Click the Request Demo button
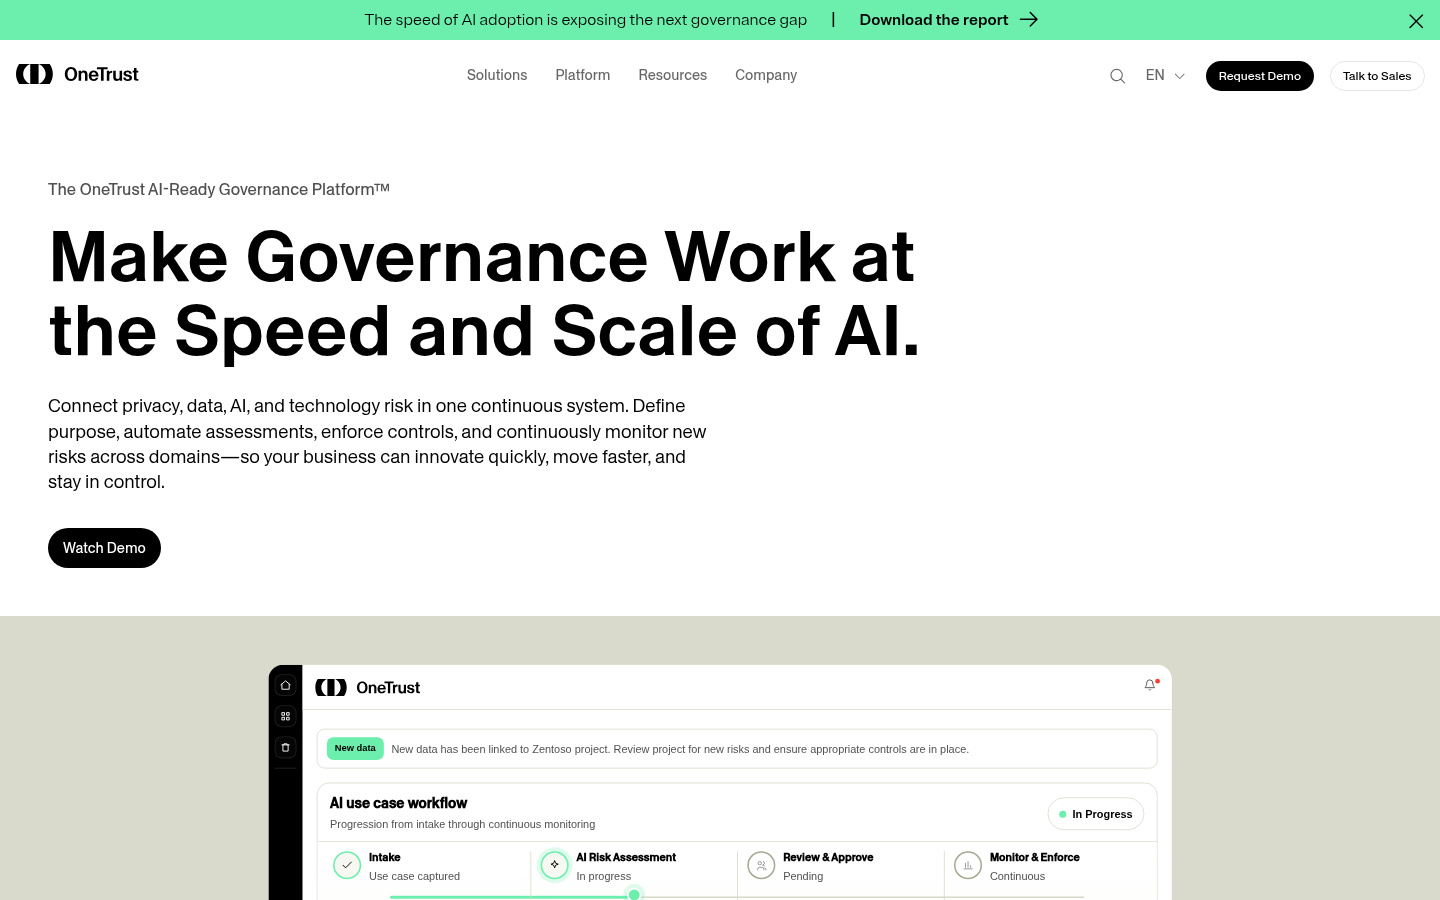Image resolution: width=1440 pixels, height=900 pixels. click(1260, 76)
